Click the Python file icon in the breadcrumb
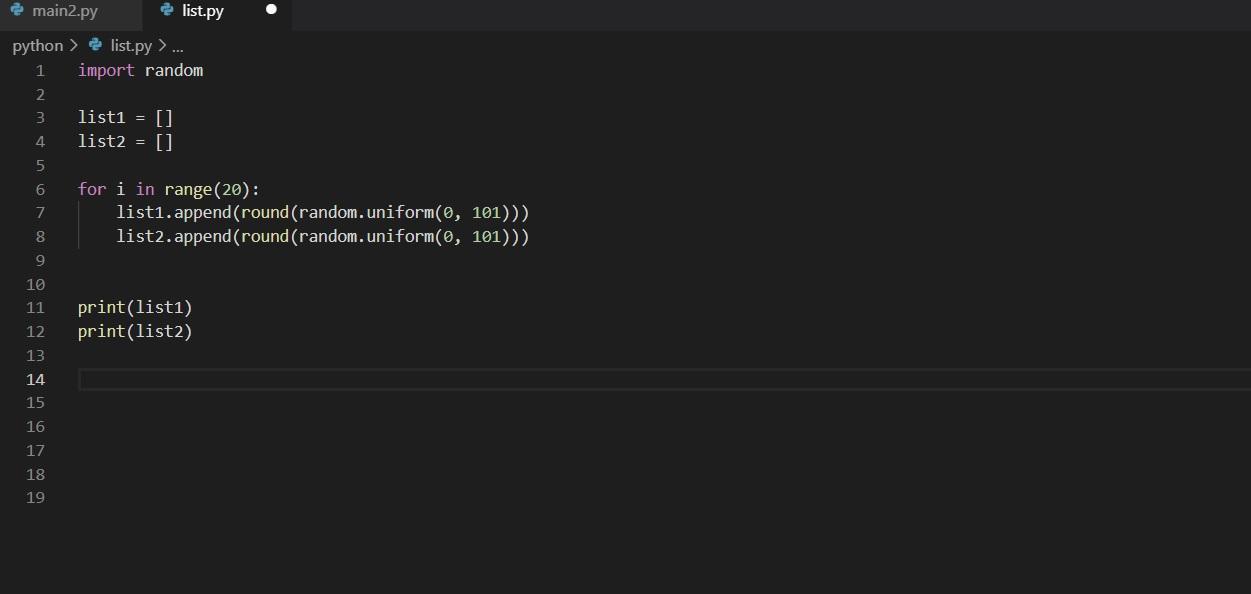 click(x=96, y=45)
